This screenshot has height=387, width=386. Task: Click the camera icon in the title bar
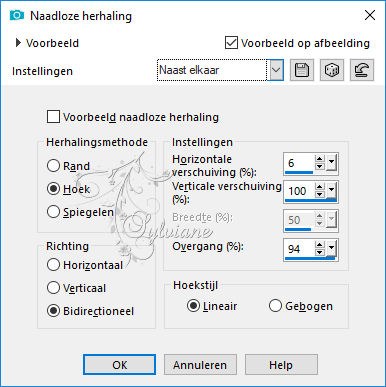pyautogui.click(x=17, y=15)
